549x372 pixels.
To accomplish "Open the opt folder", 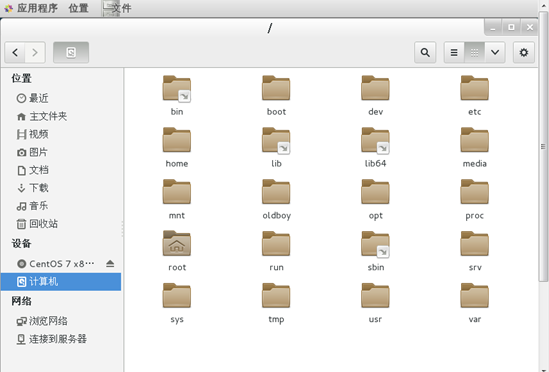I will (x=375, y=192).
